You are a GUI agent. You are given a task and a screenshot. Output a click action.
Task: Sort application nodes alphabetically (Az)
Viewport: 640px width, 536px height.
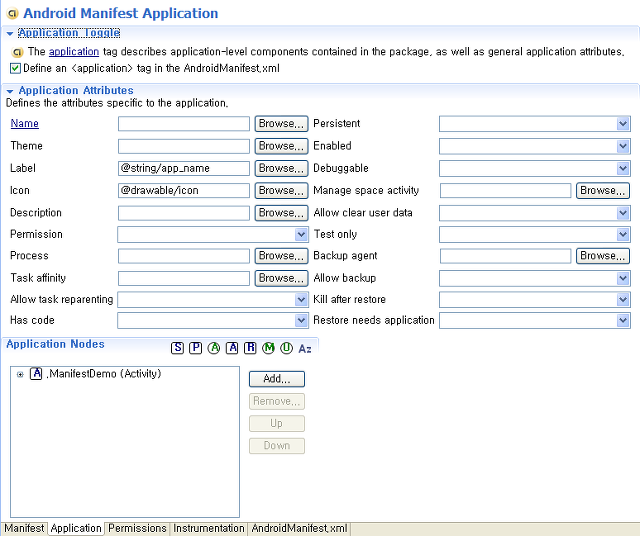(305, 348)
